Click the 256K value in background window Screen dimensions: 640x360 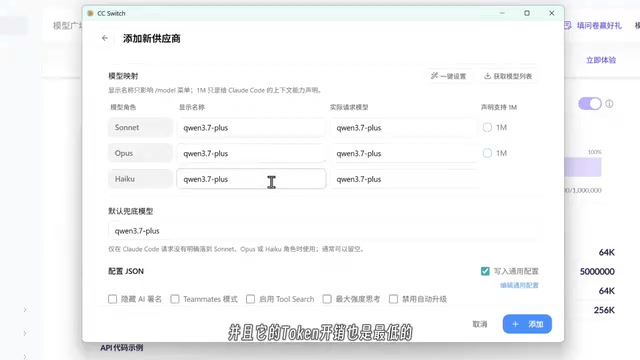coord(604,310)
